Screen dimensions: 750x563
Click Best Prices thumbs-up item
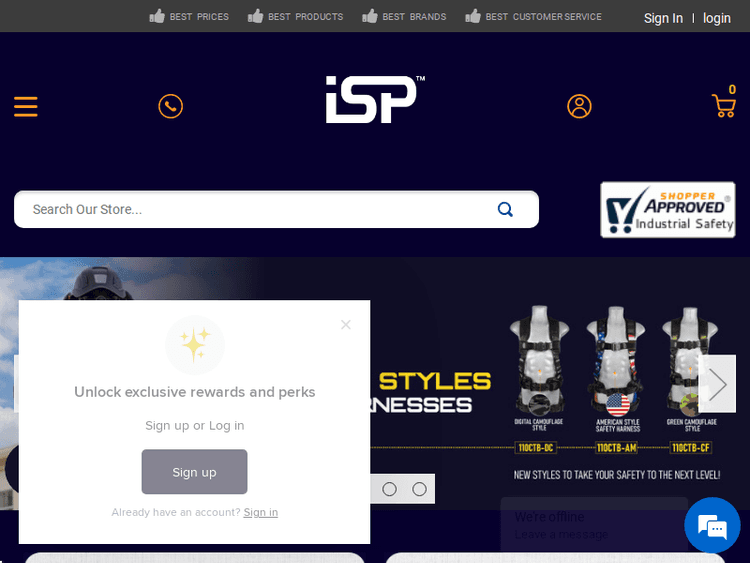189,16
